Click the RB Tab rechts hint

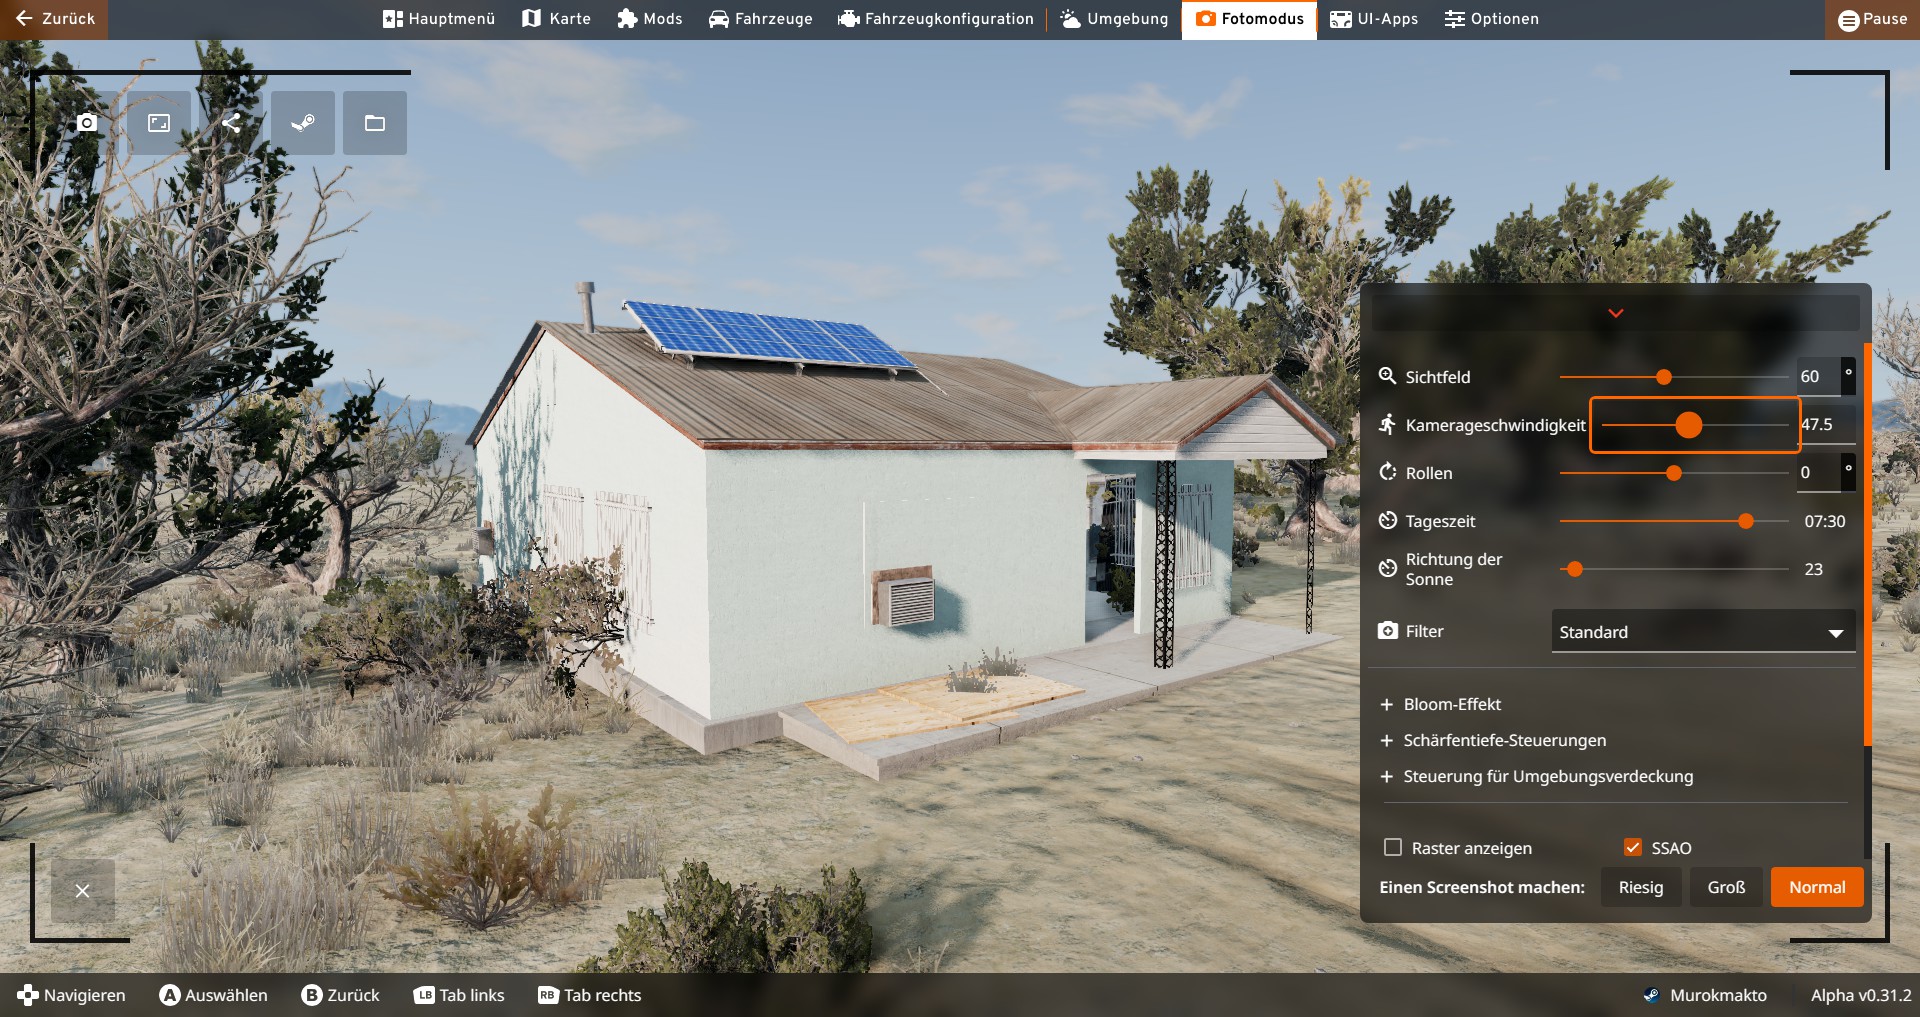589,995
